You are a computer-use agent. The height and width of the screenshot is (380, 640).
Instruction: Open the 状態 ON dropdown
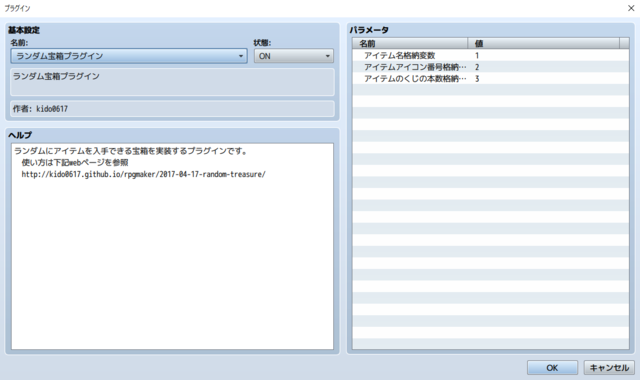tap(293, 56)
